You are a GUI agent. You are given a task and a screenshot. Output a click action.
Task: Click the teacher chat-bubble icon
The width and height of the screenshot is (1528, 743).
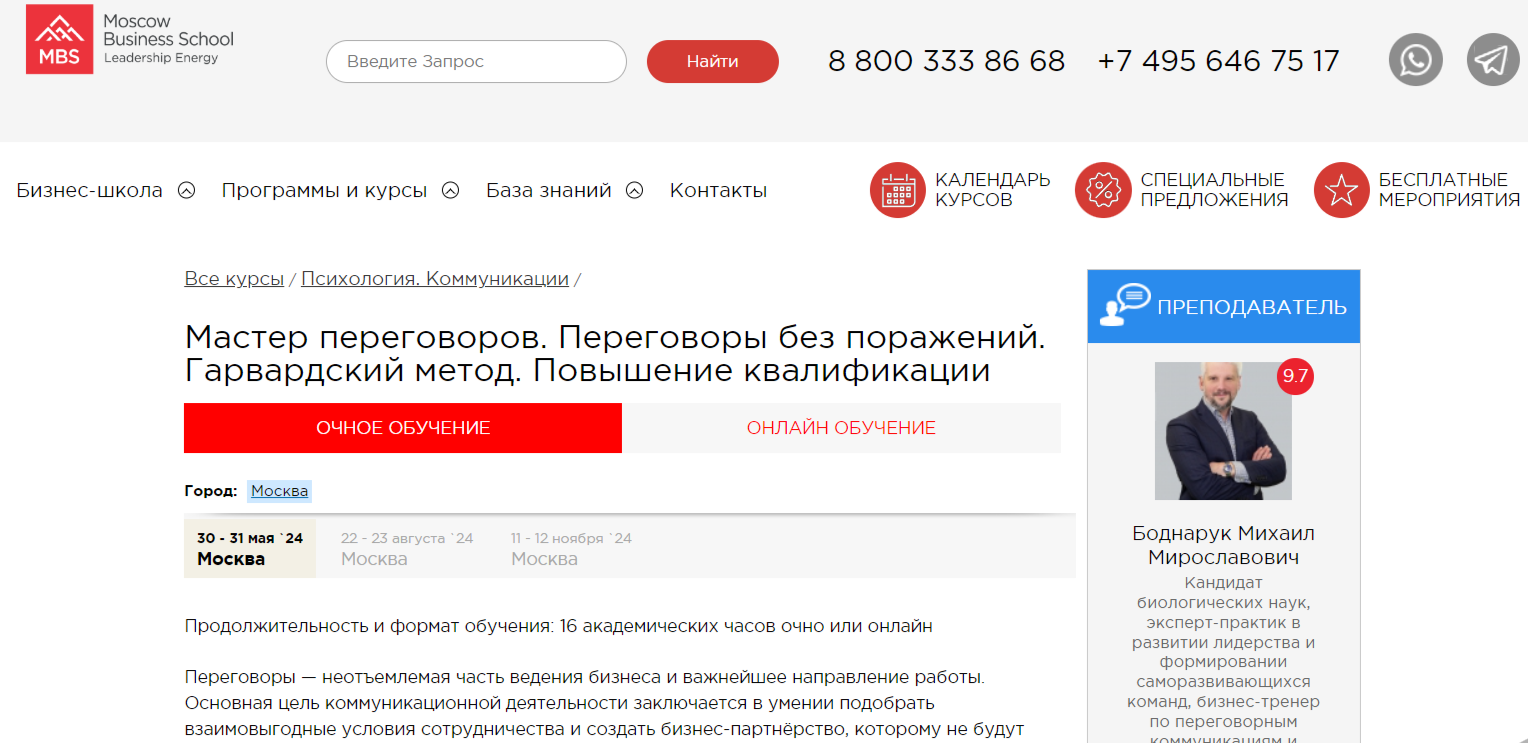(x=1125, y=305)
